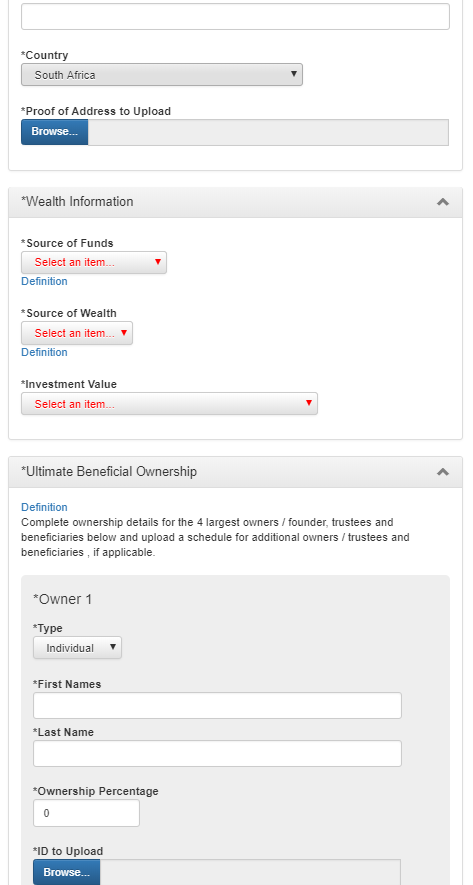Open the Source of Funds dropdown
Viewport: 473px width, 885px height.
click(94, 262)
